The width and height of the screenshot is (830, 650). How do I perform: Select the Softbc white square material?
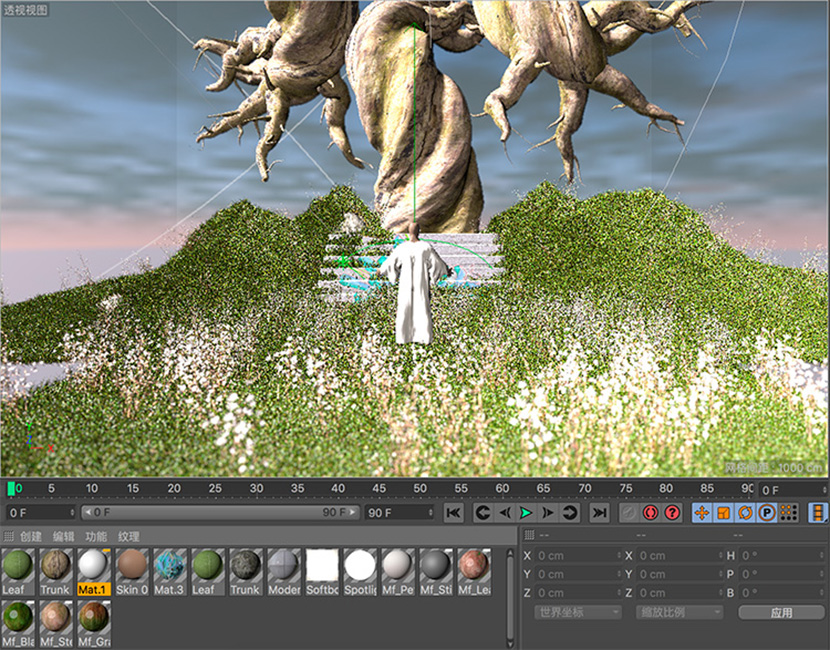[x=322, y=572]
